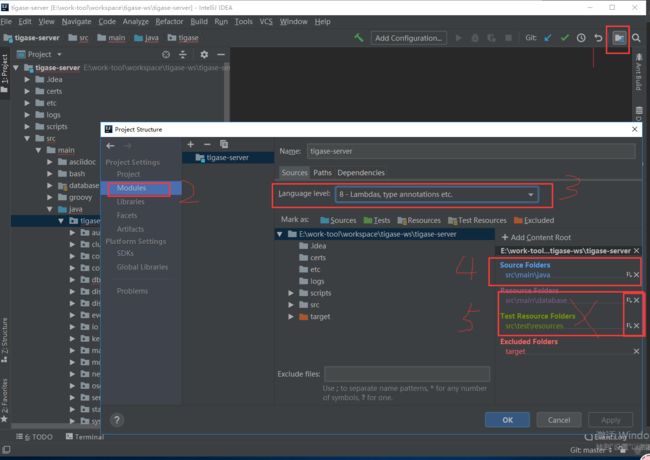This screenshot has height=460, width=650.
Task: Expand logs folder in Project panel
Action: pos(27,115)
